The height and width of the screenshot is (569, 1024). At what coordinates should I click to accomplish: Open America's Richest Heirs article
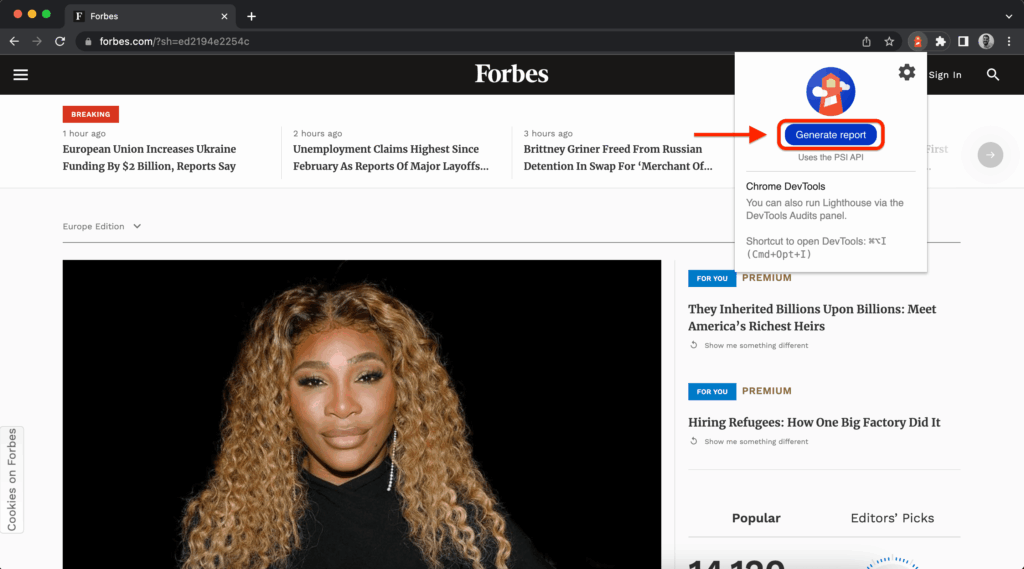[x=812, y=317]
